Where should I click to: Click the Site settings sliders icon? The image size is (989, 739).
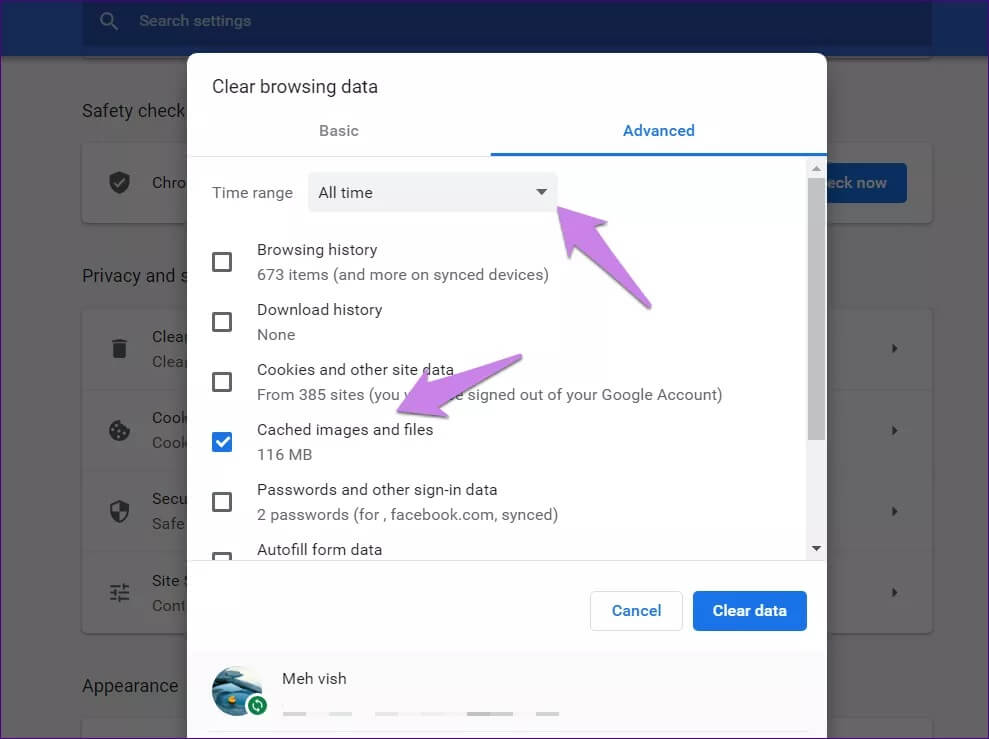tap(120, 593)
